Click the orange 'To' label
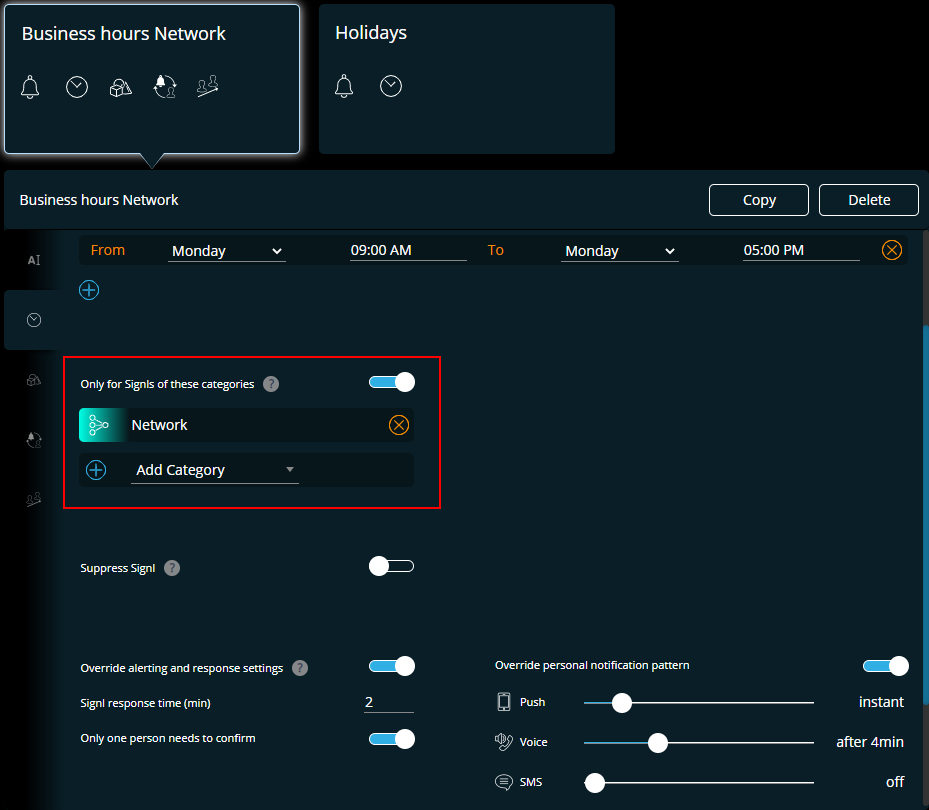Viewport: 929px width, 810px height. click(x=496, y=250)
